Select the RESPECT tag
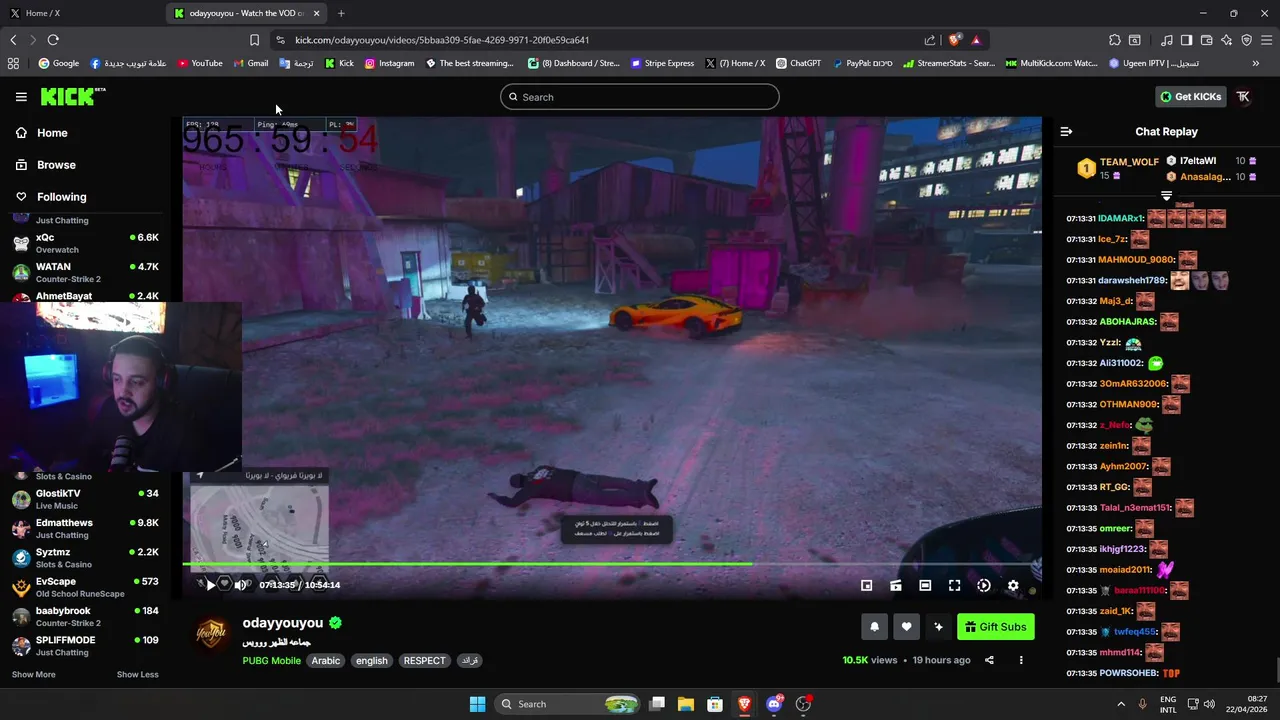 [424, 661]
